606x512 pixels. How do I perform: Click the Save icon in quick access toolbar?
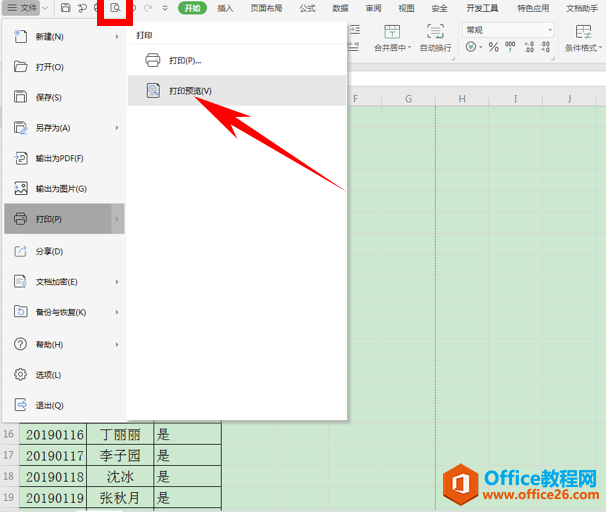66,8
